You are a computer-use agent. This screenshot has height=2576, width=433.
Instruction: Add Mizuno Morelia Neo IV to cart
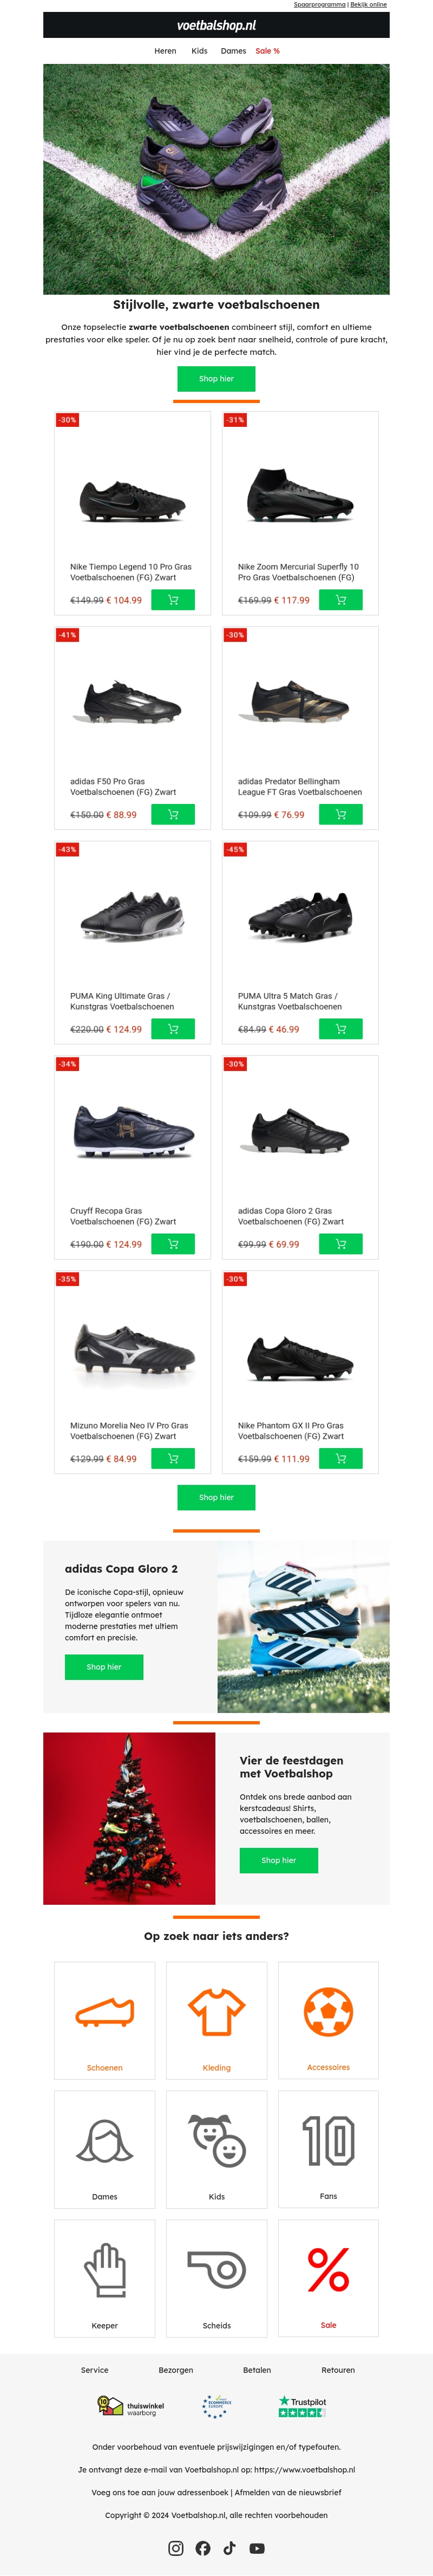point(173,1458)
